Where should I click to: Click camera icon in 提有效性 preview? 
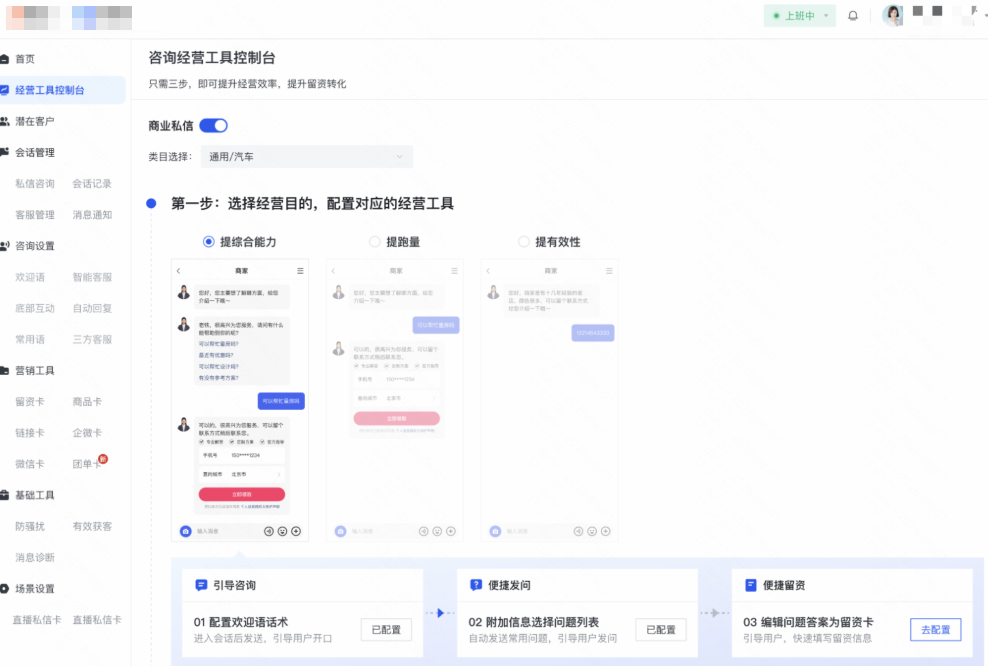tap(495, 531)
